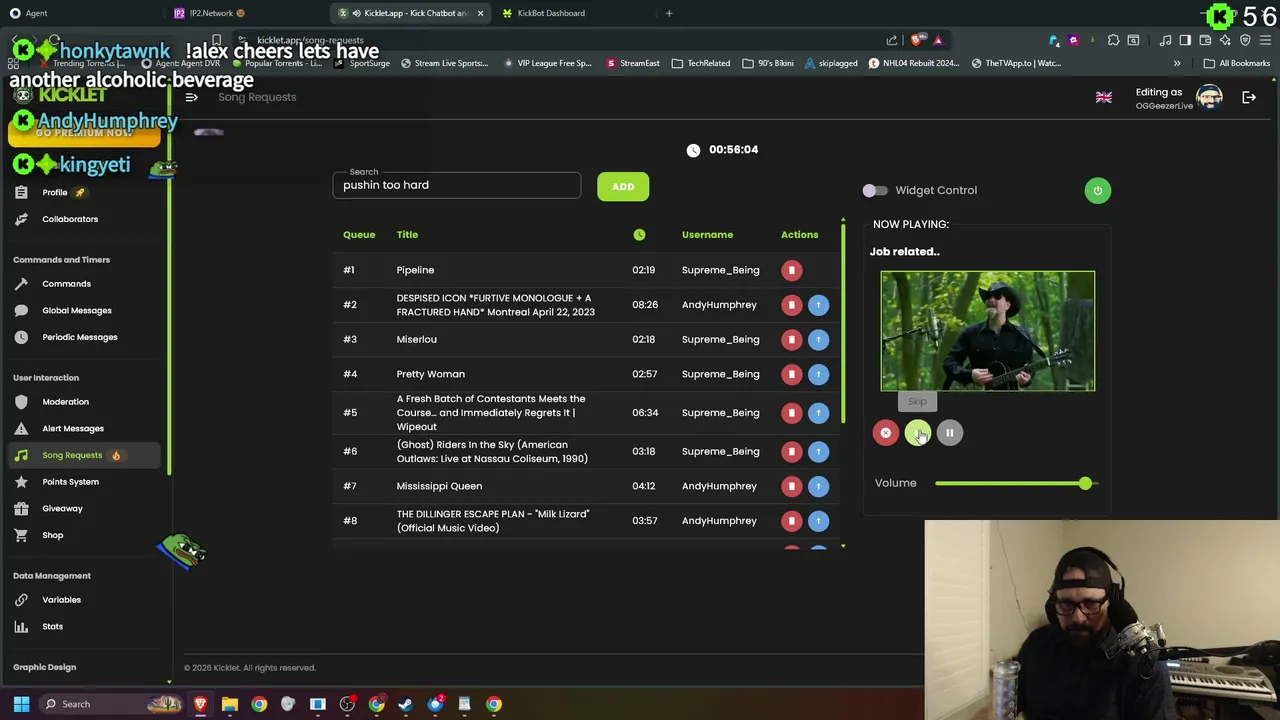The width and height of the screenshot is (1280, 720).
Task: Go to Moderation settings
Action: (x=65, y=402)
